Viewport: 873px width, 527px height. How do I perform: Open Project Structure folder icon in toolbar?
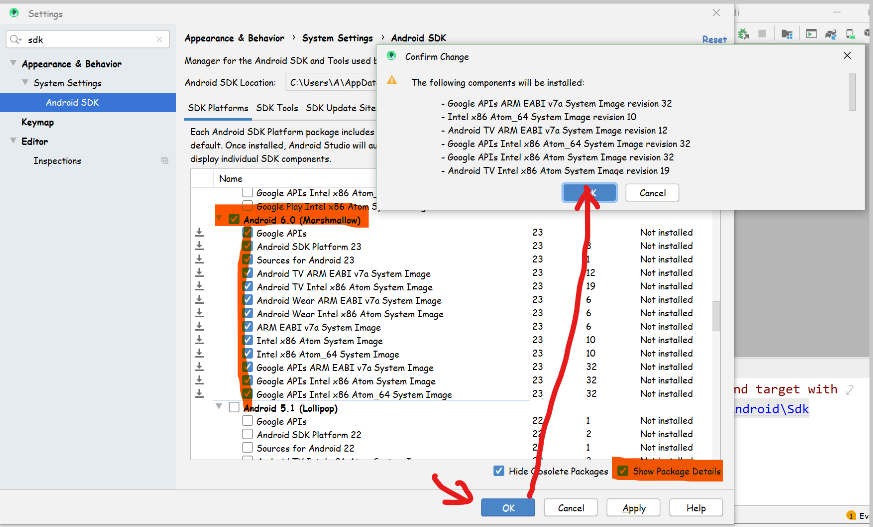pyautogui.click(x=787, y=34)
